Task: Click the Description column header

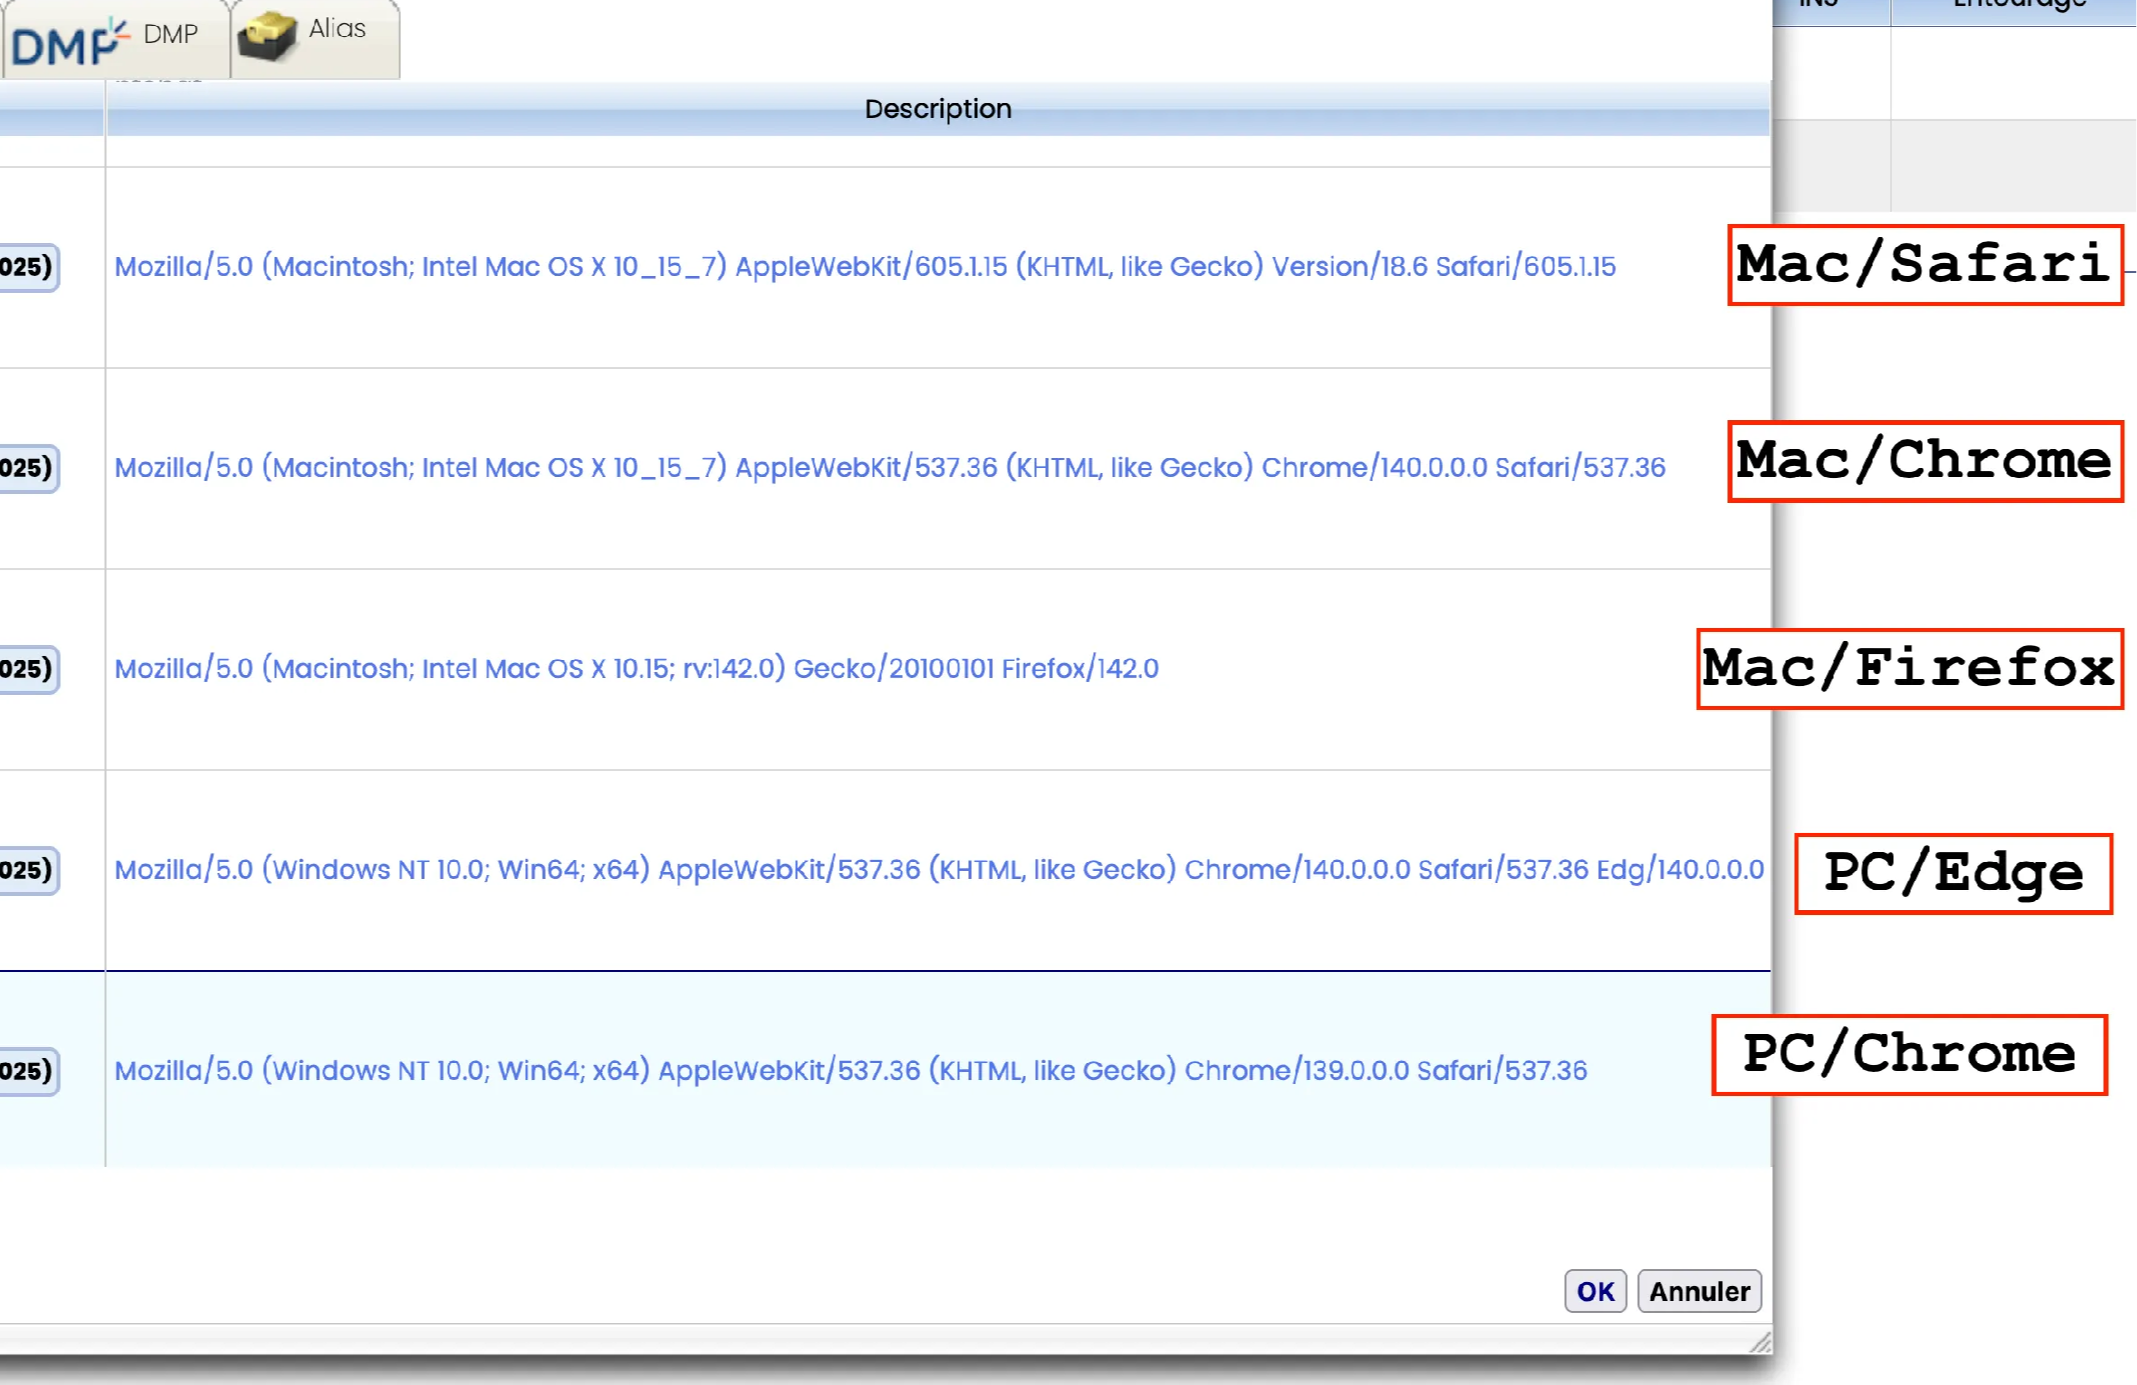Action: [937, 109]
